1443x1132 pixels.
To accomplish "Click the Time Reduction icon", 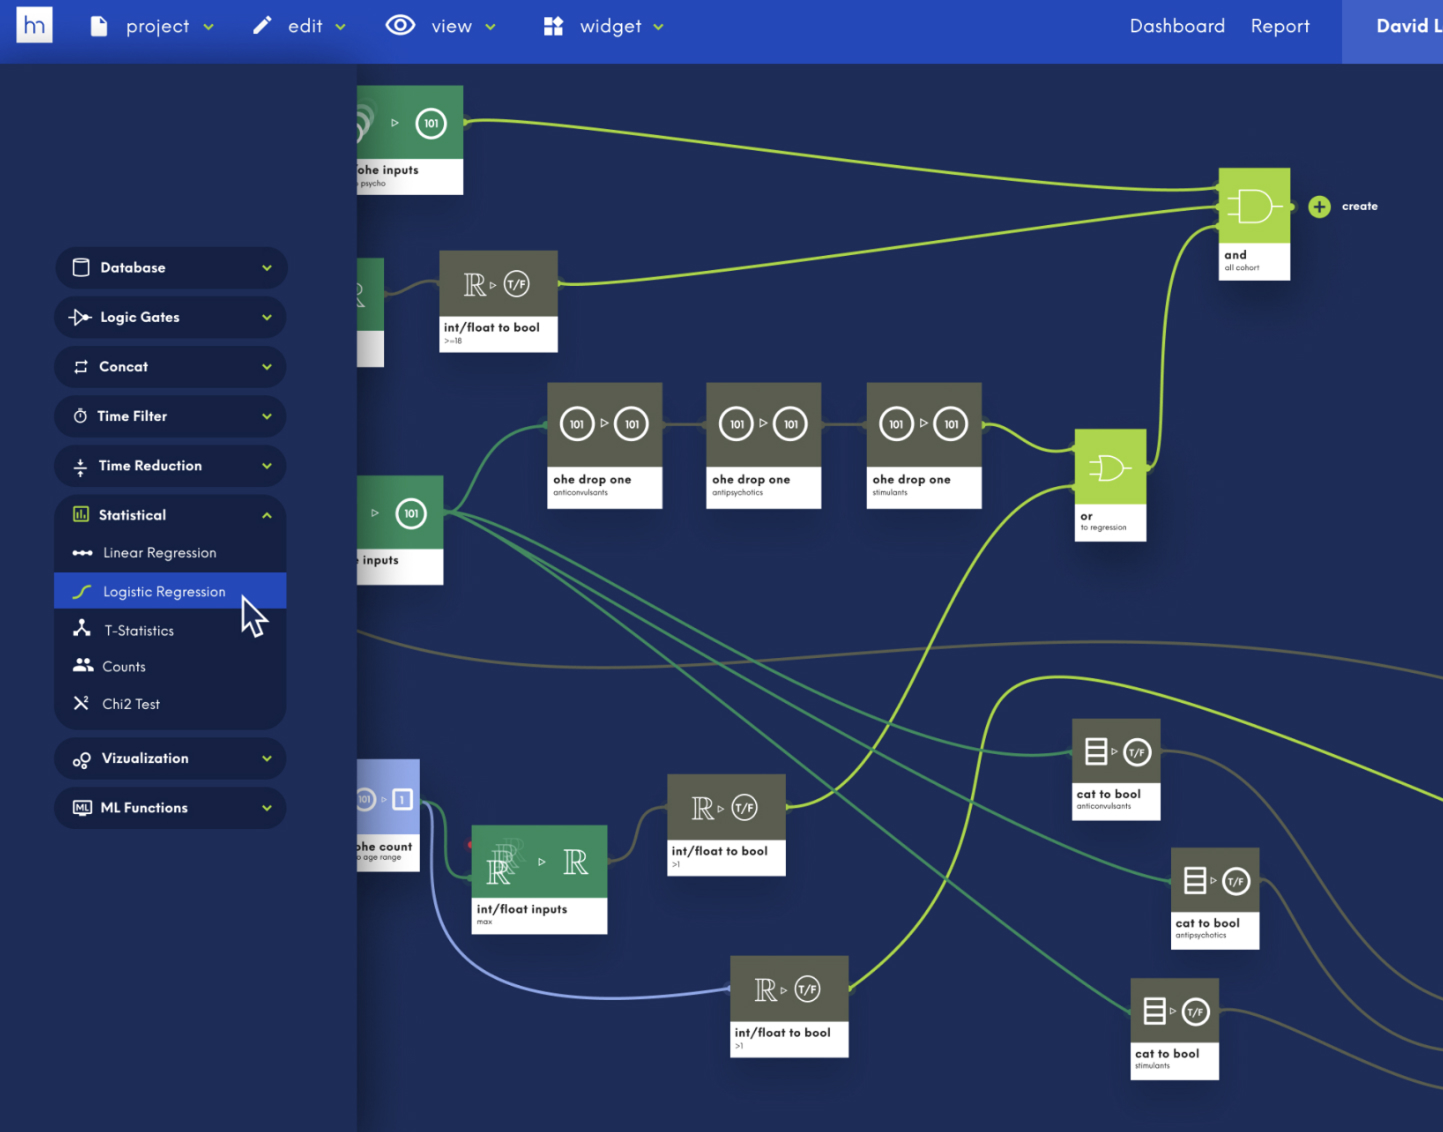I will coord(80,466).
